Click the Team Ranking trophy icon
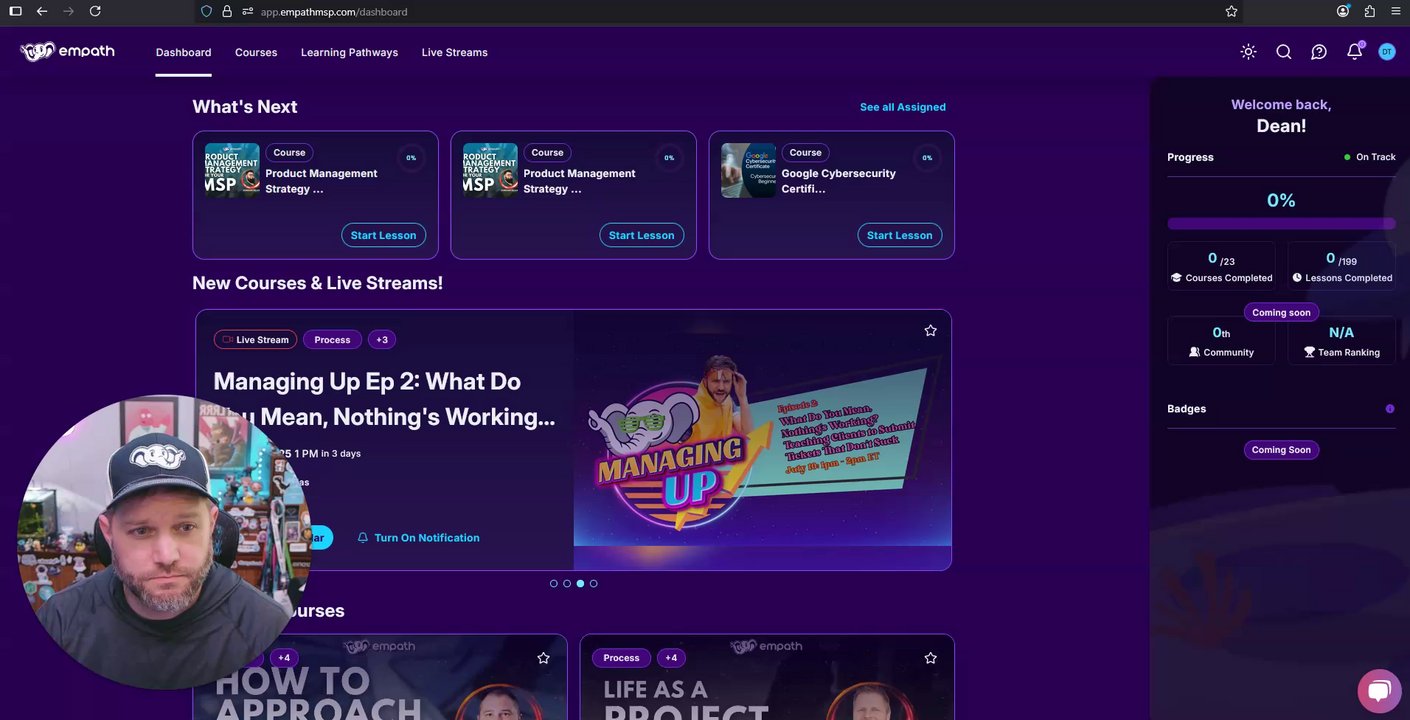Screen dimensions: 1410x720 click(x=1310, y=352)
